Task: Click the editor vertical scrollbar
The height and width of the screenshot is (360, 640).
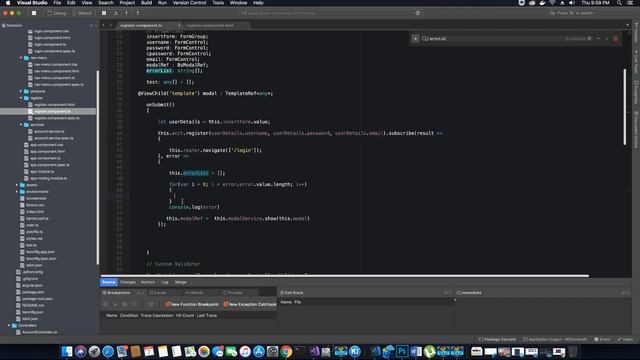Action: pos(624,107)
